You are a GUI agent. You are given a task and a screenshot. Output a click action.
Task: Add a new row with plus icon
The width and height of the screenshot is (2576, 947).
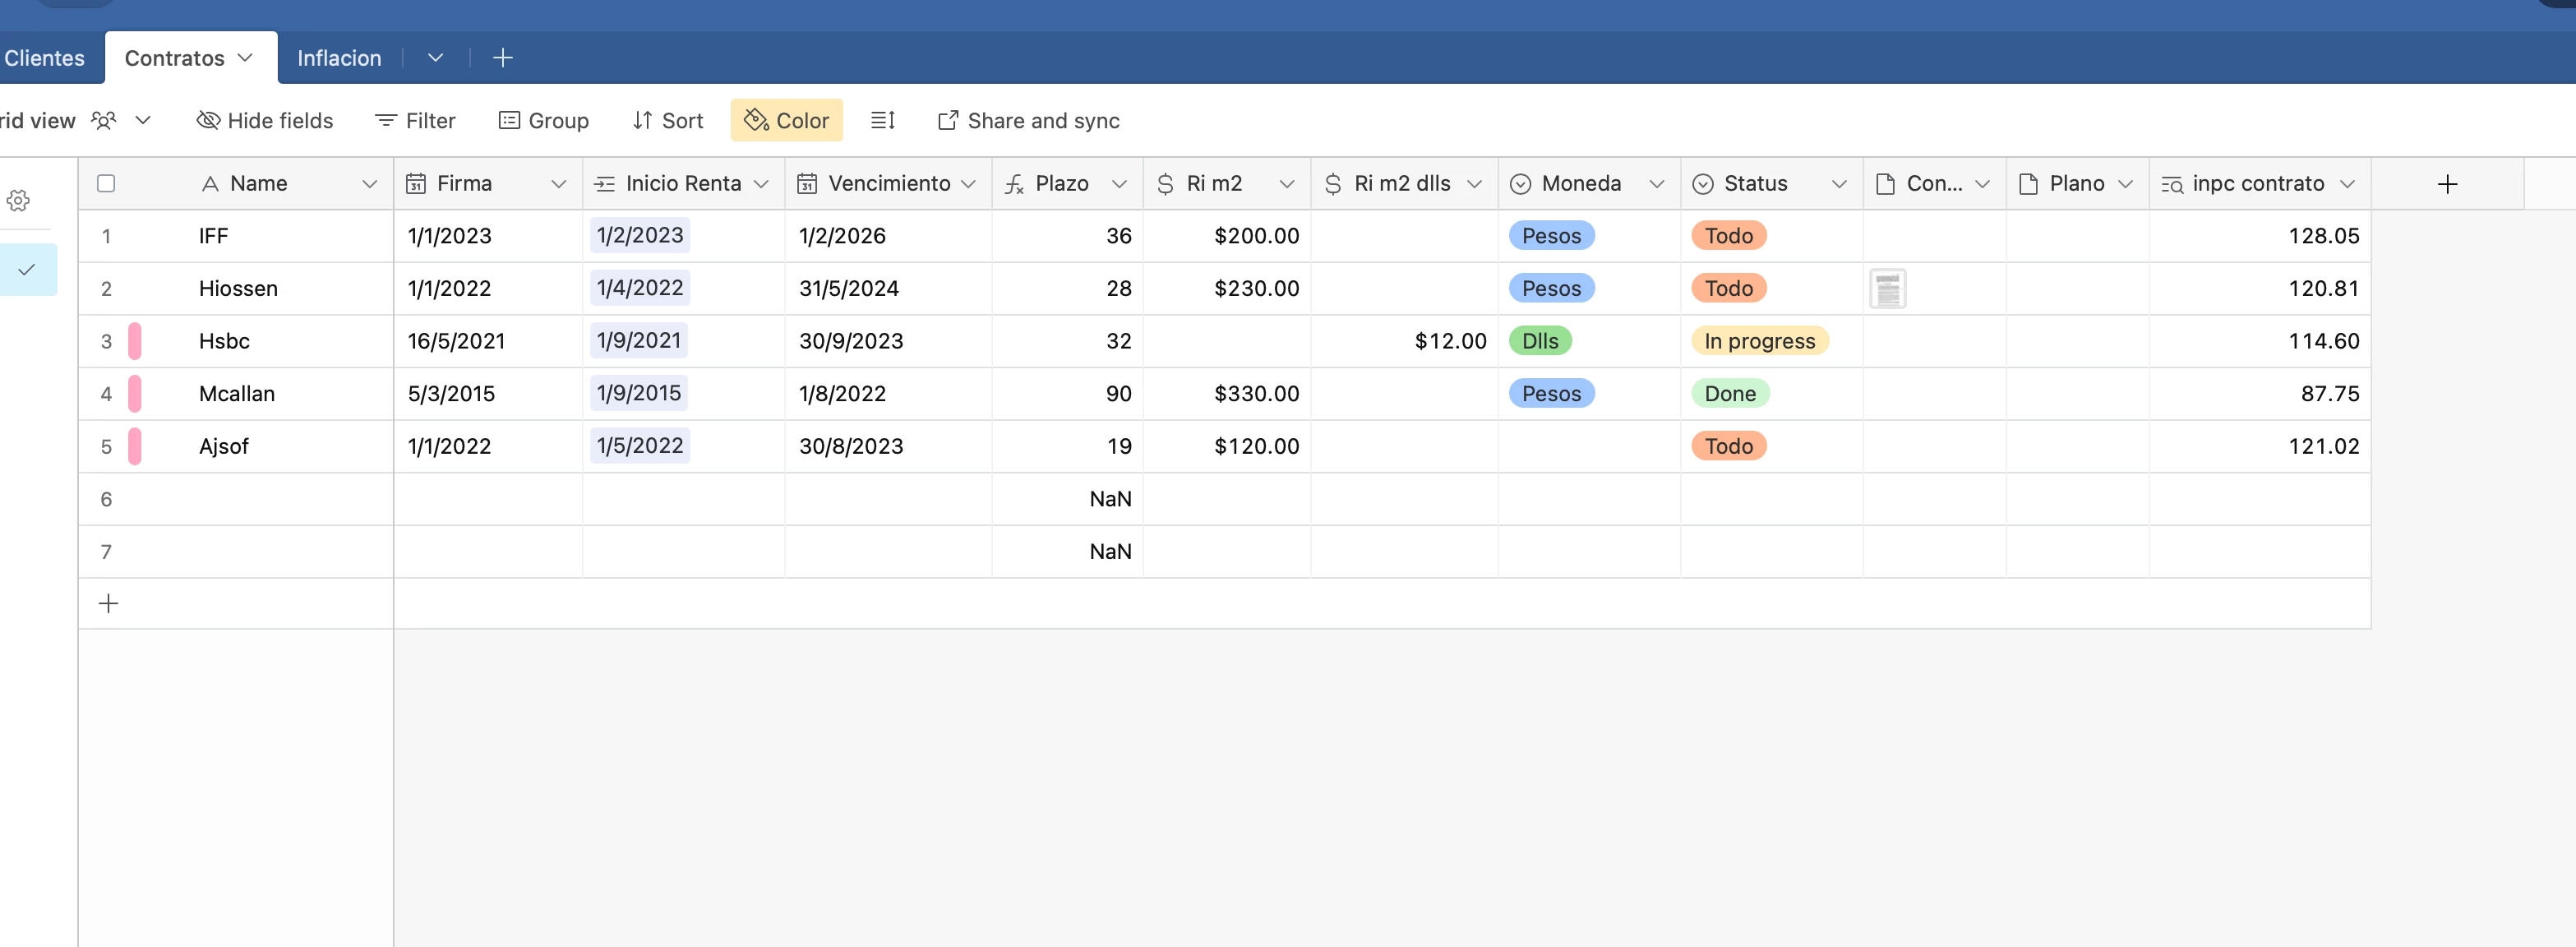click(108, 603)
